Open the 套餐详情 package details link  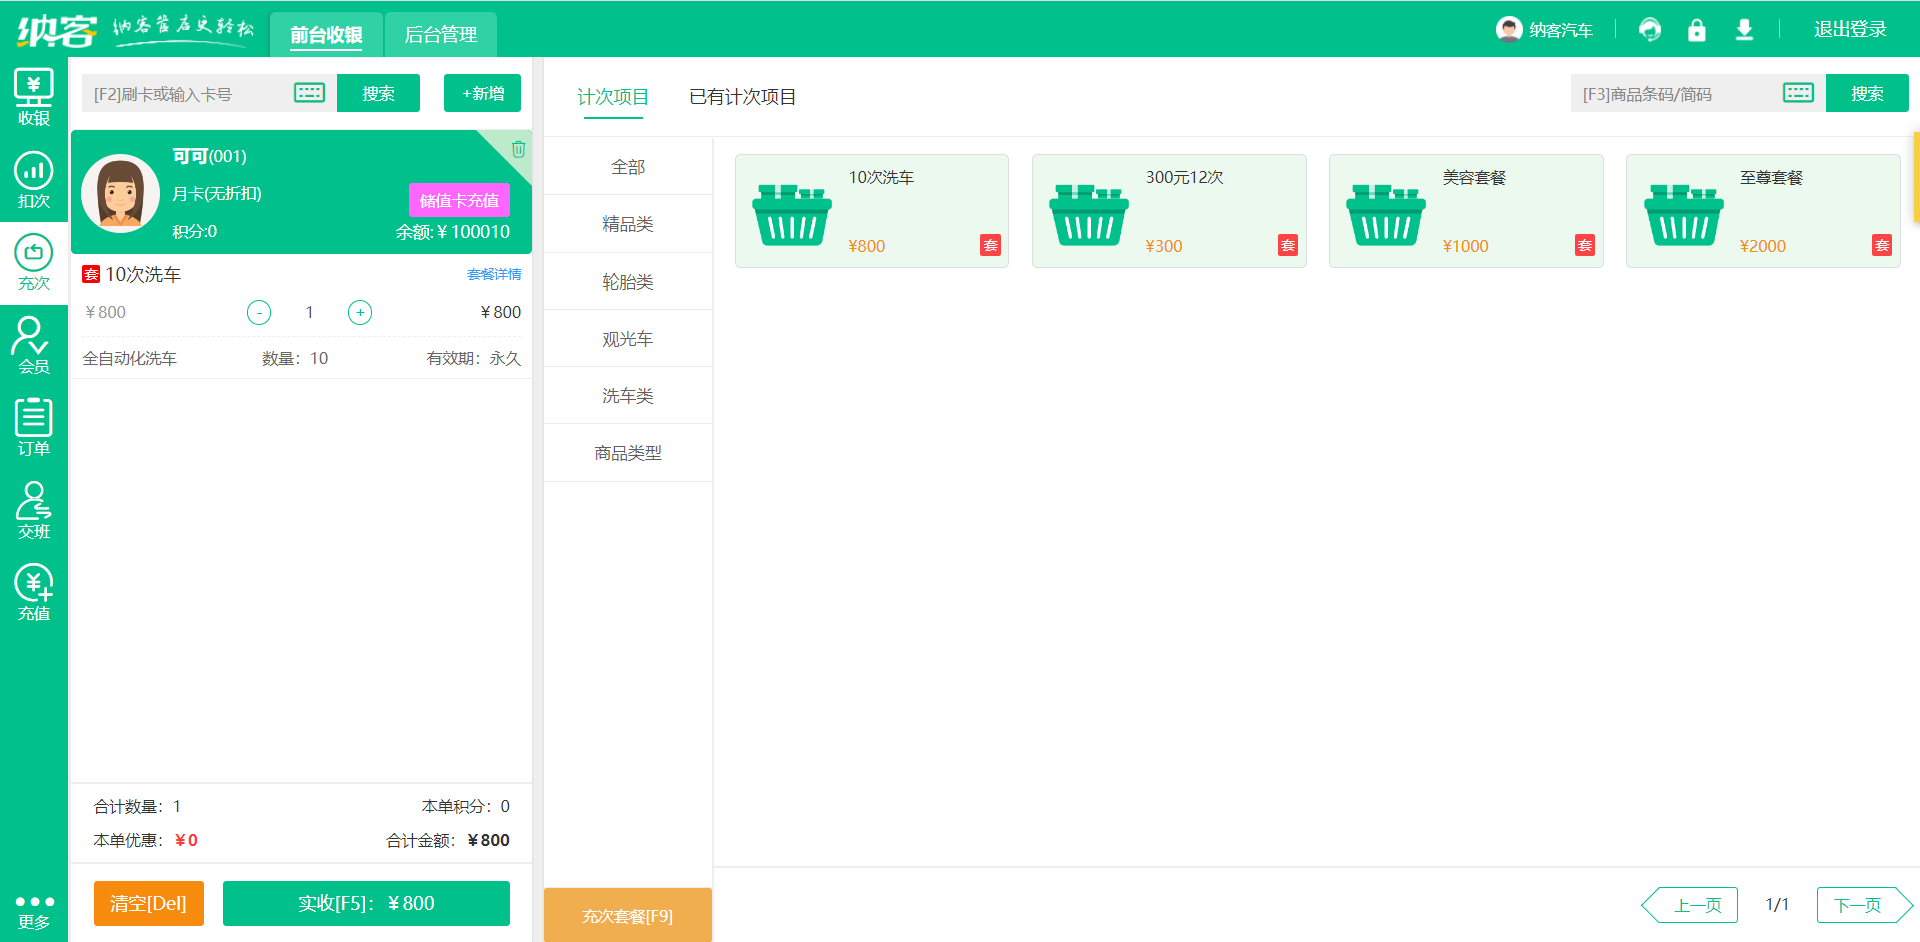(x=493, y=273)
